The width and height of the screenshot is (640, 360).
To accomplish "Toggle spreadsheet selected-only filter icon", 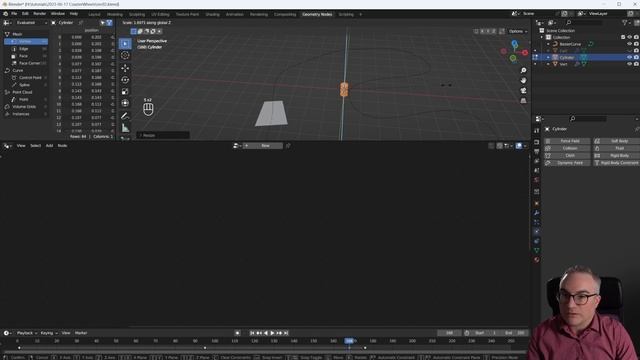I will point(102,23).
